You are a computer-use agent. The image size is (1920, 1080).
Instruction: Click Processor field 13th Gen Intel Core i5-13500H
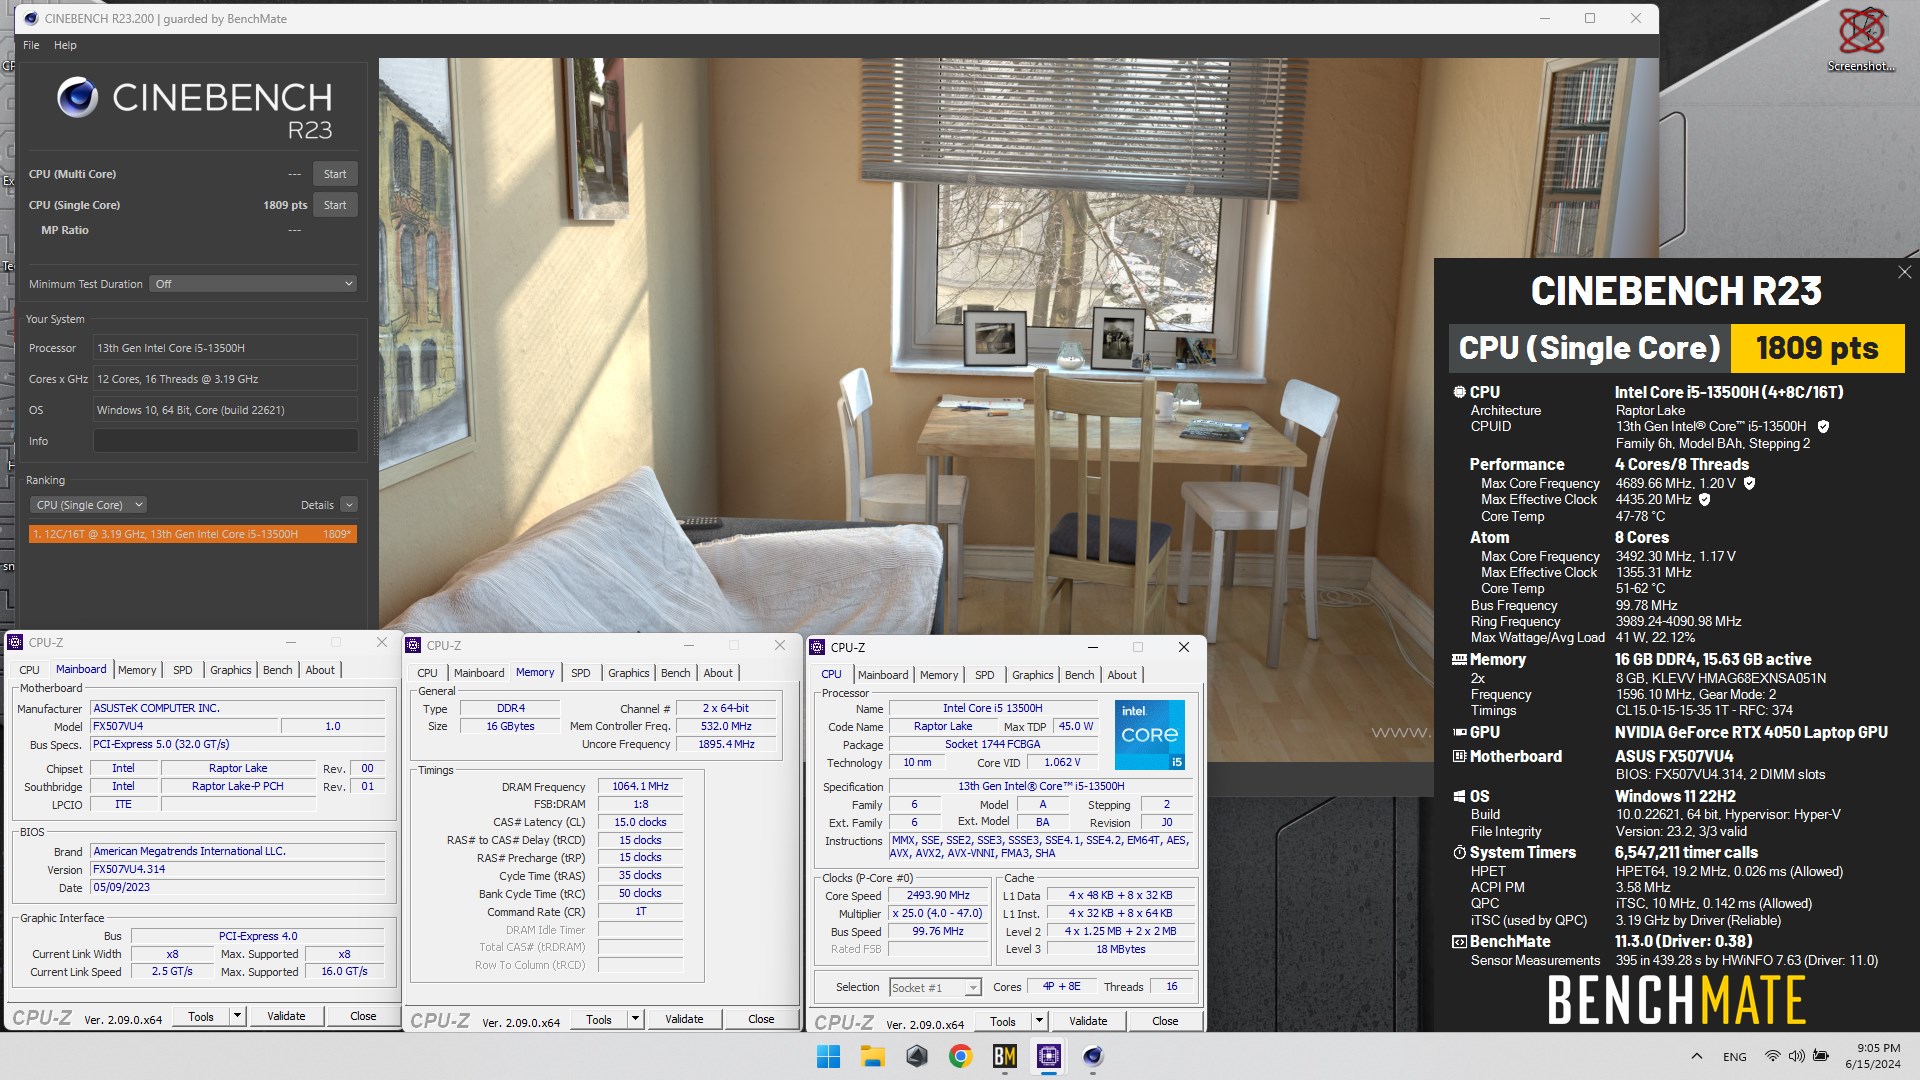click(x=226, y=348)
